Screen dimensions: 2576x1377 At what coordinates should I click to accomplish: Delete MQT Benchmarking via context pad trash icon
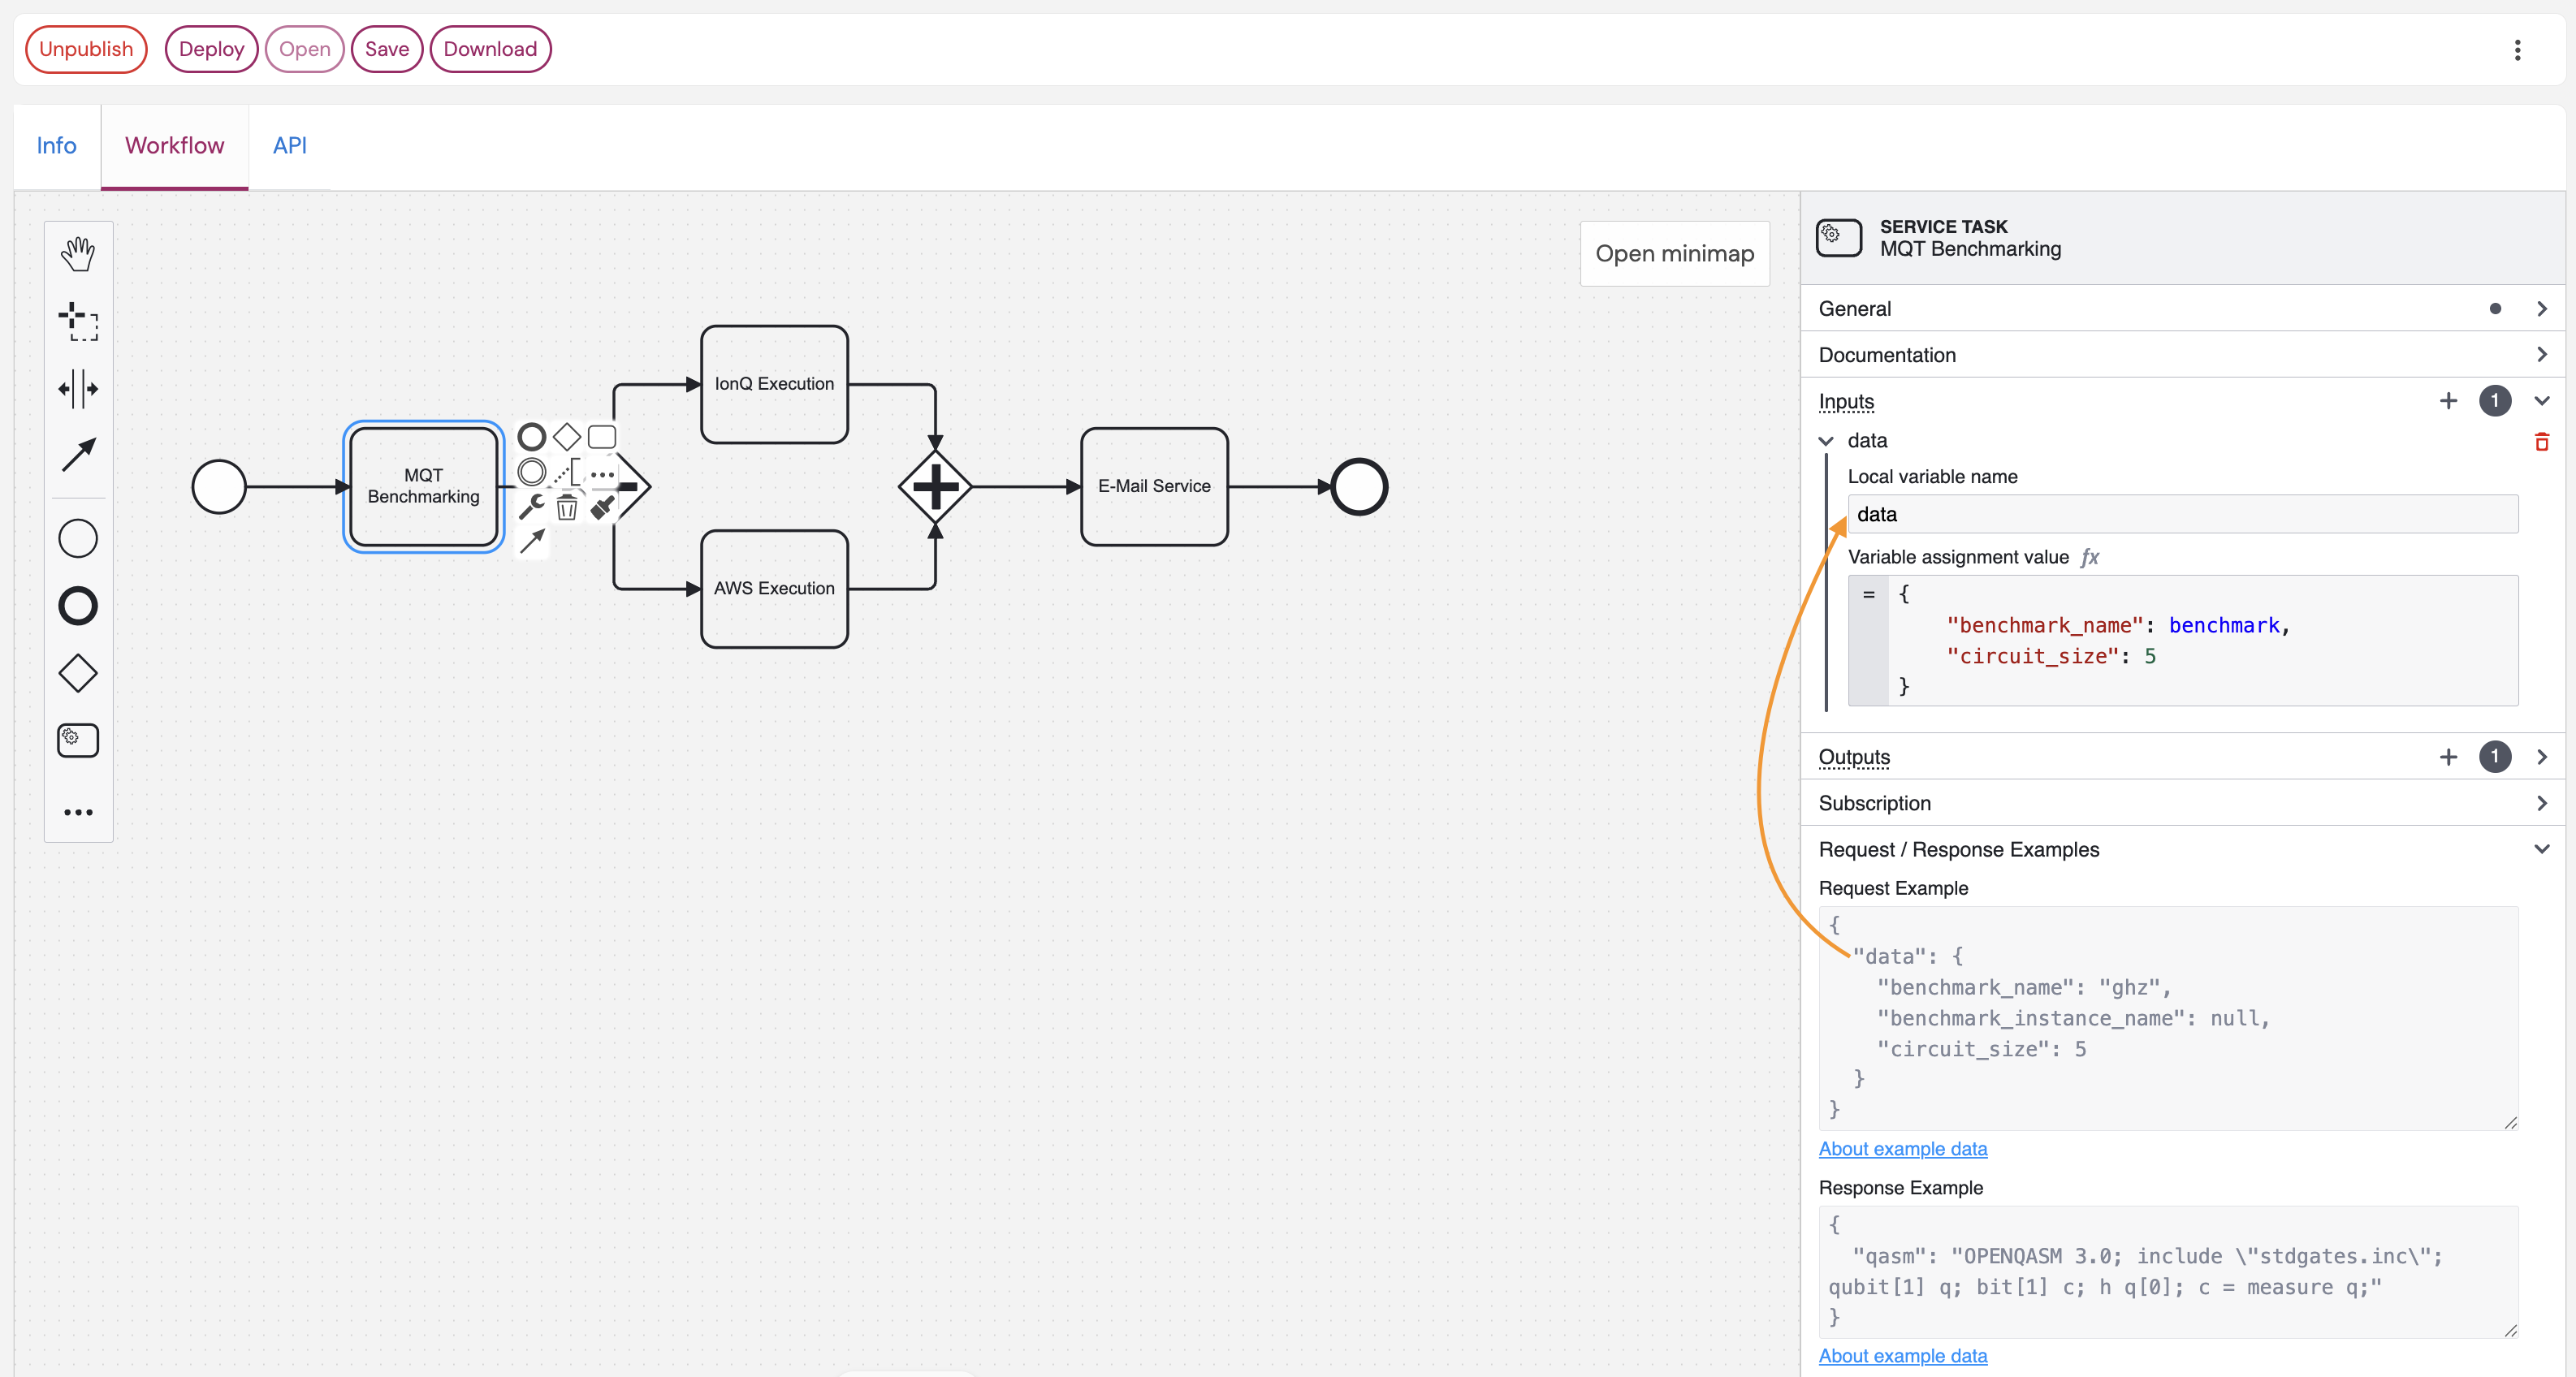coord(567,508)
